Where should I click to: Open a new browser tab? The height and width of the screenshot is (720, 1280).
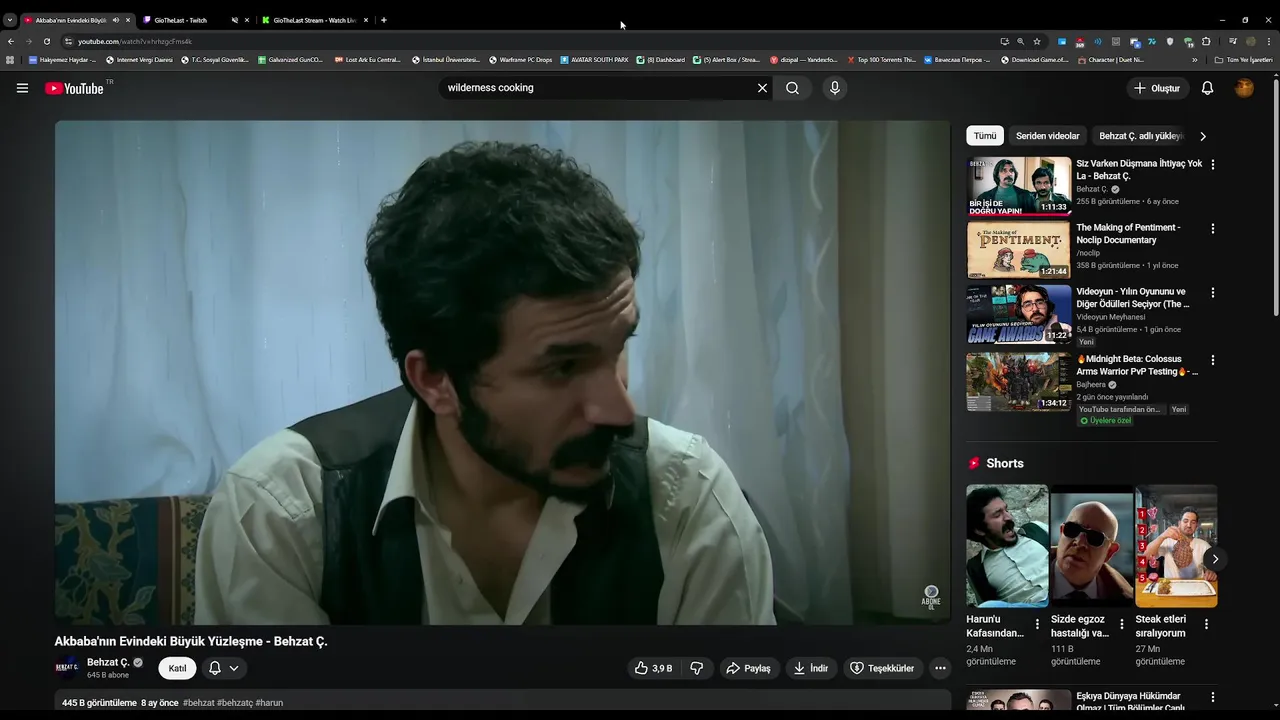384,20
